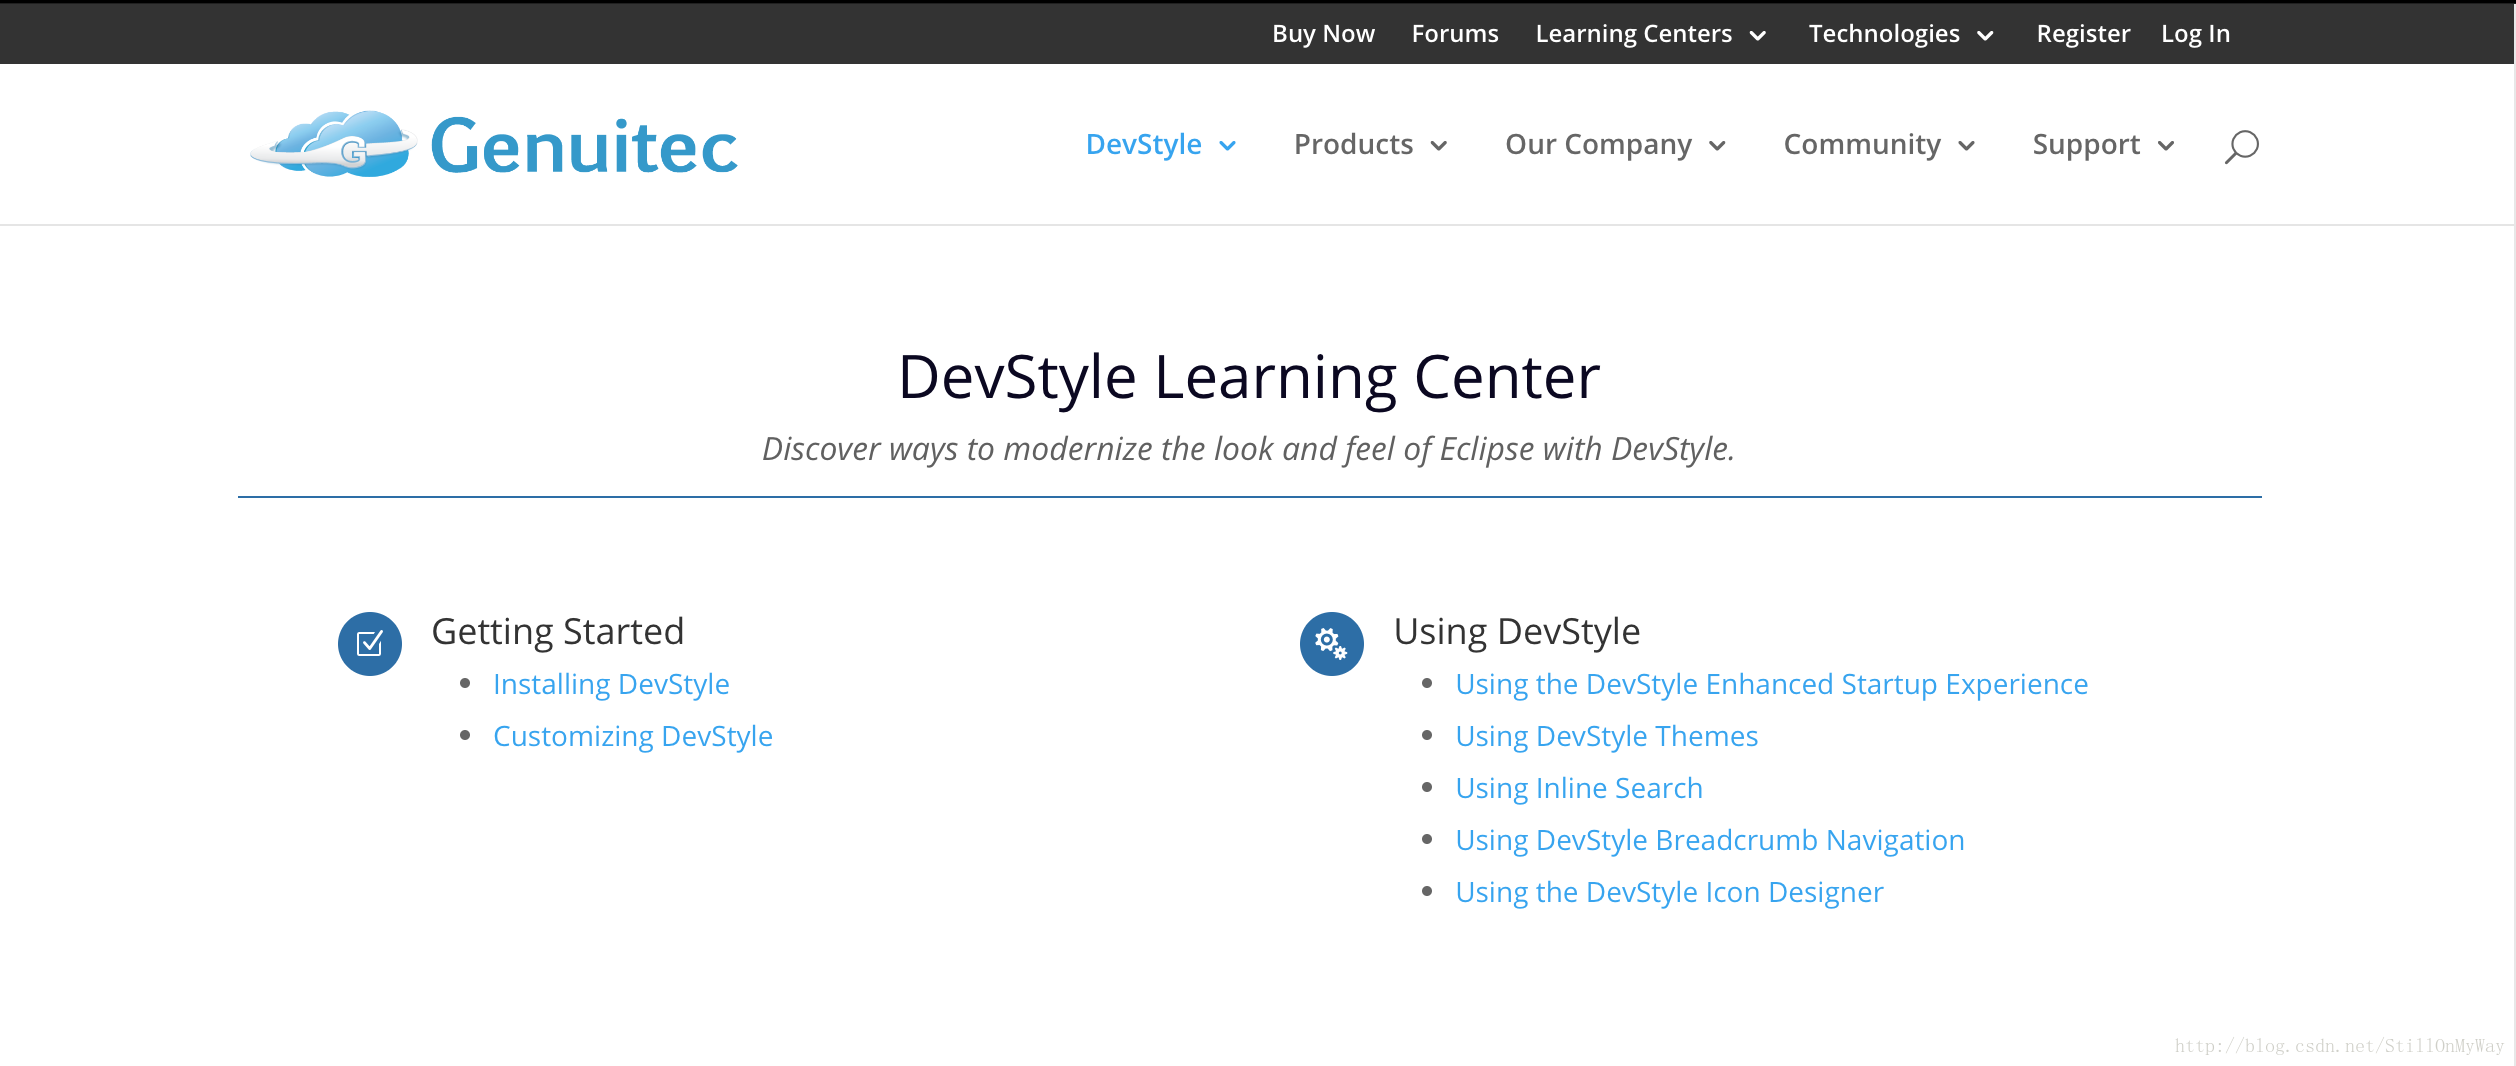Visit the Forums link
Screen dimensions: 2516x1066
[x=1455, y=34]
